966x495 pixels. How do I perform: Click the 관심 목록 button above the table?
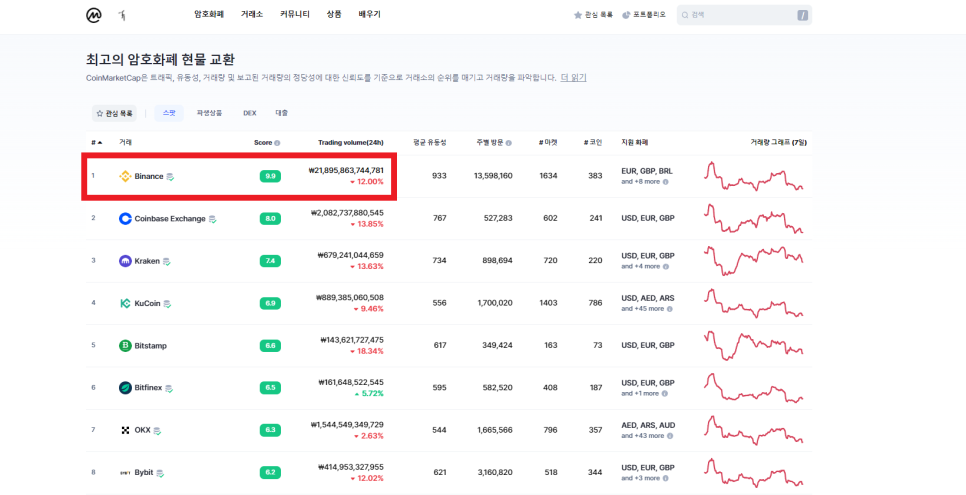coord(114,113)
